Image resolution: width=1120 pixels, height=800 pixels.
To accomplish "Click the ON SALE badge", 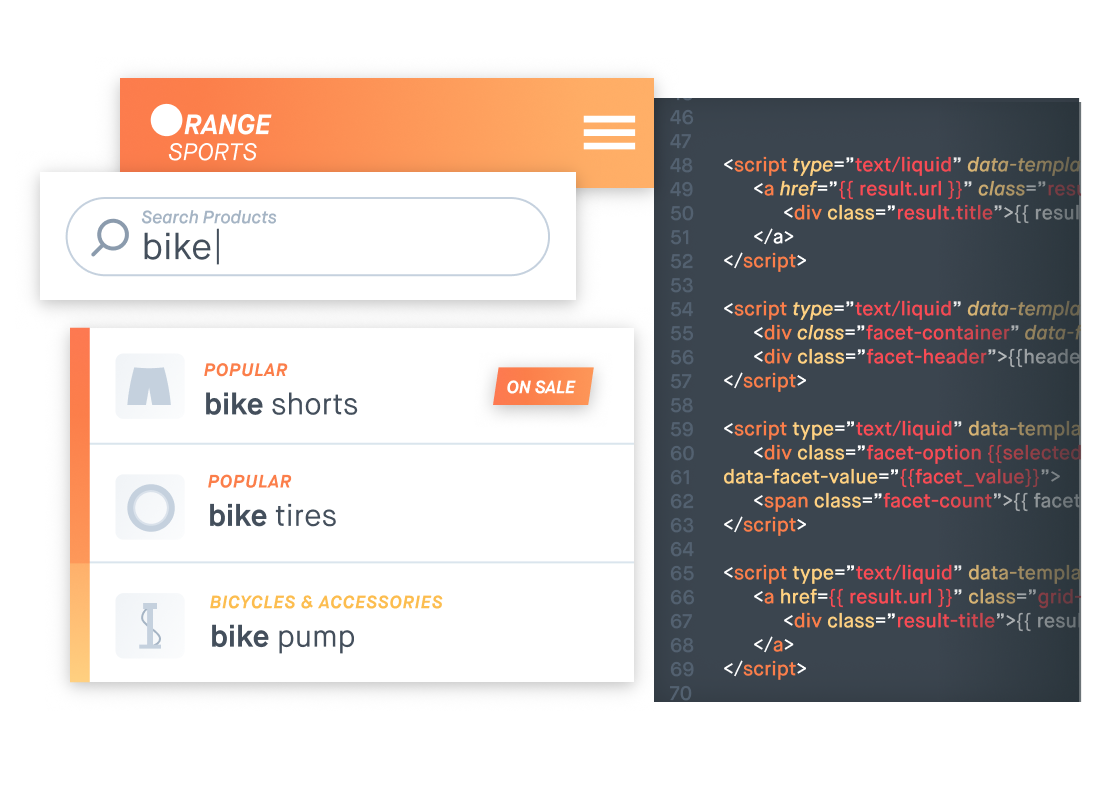I will tap(543, 386).
